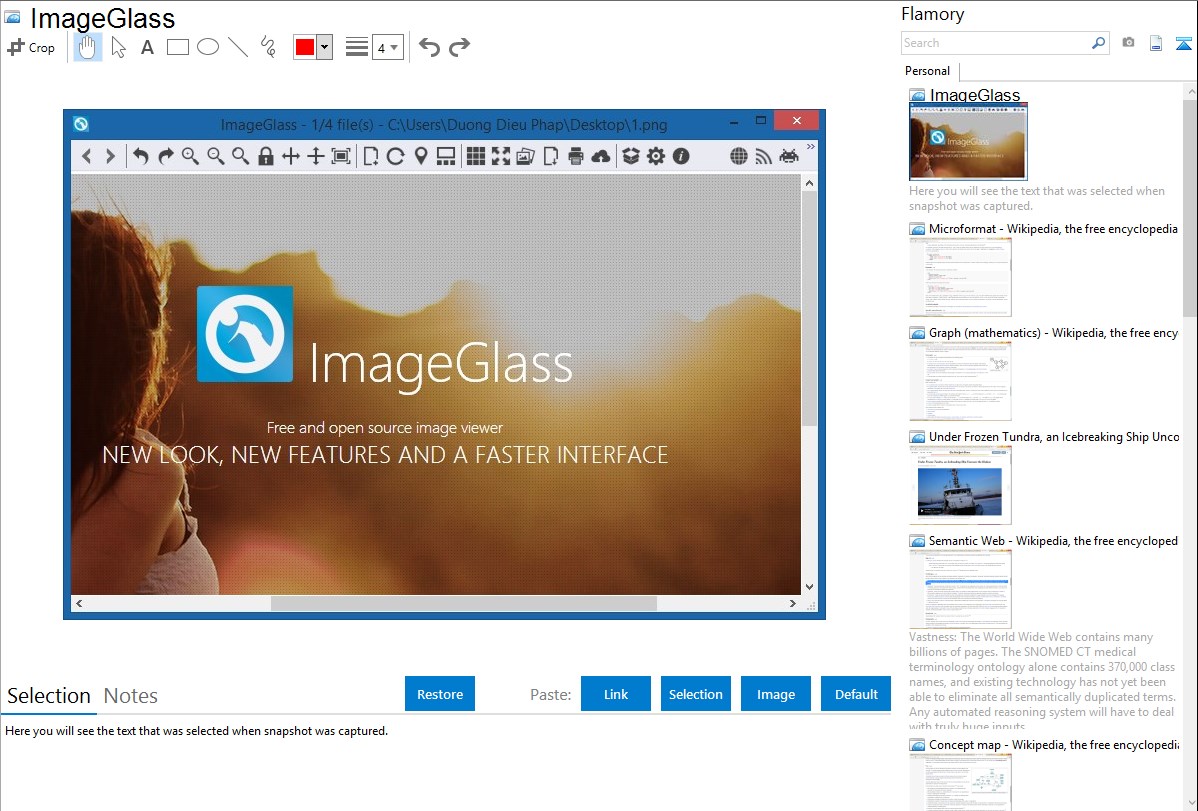Rotate image clockwise in ImageGlass

click(x=166, y=157)
